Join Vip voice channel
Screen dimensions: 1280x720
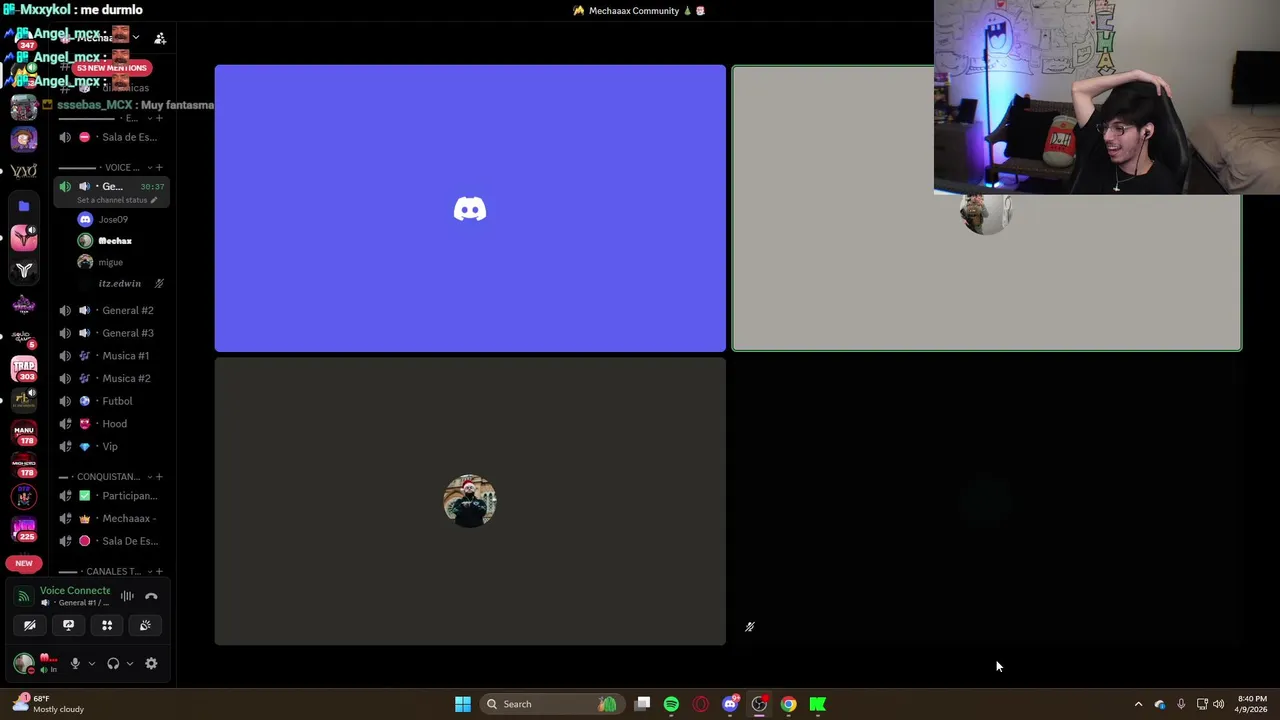[x=111, y=446]
